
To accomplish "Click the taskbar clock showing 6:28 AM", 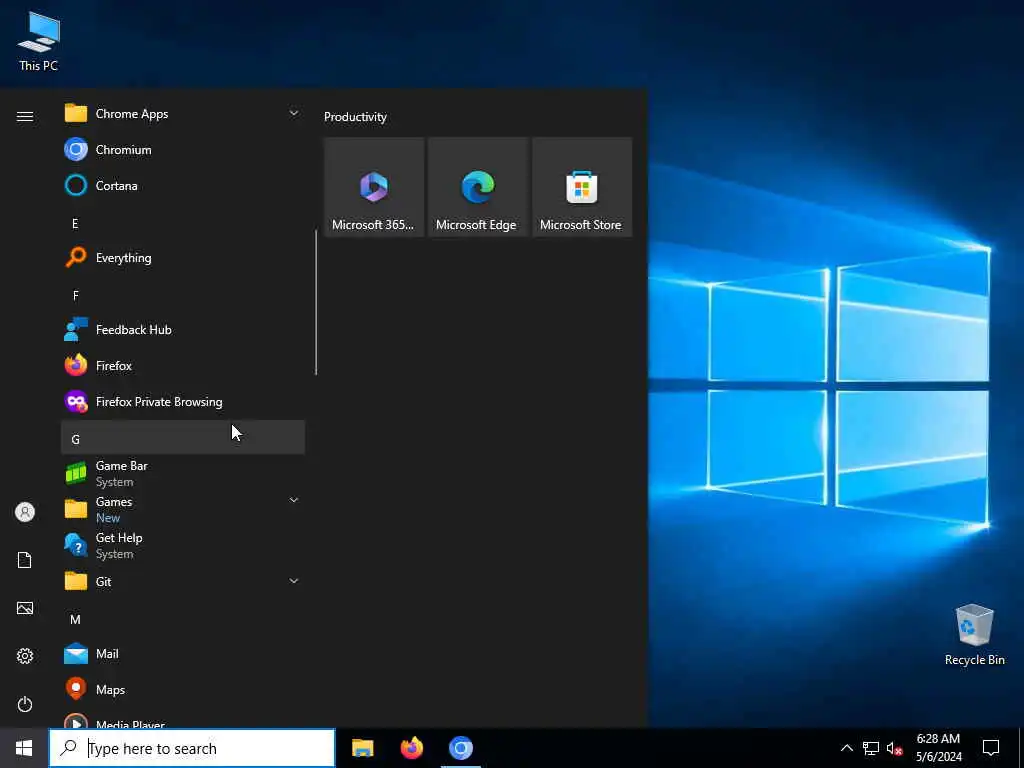I will coord(938,748).
